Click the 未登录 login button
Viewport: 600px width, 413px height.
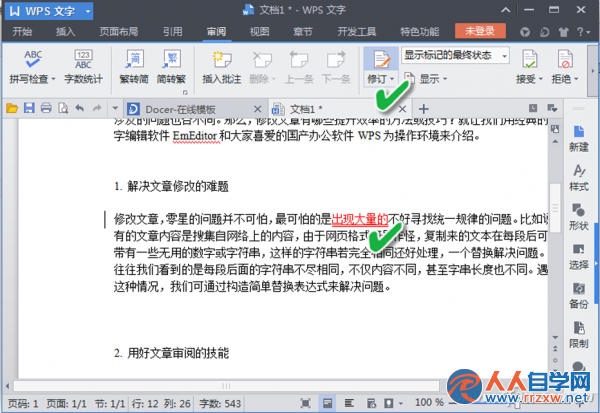(480, 31)
